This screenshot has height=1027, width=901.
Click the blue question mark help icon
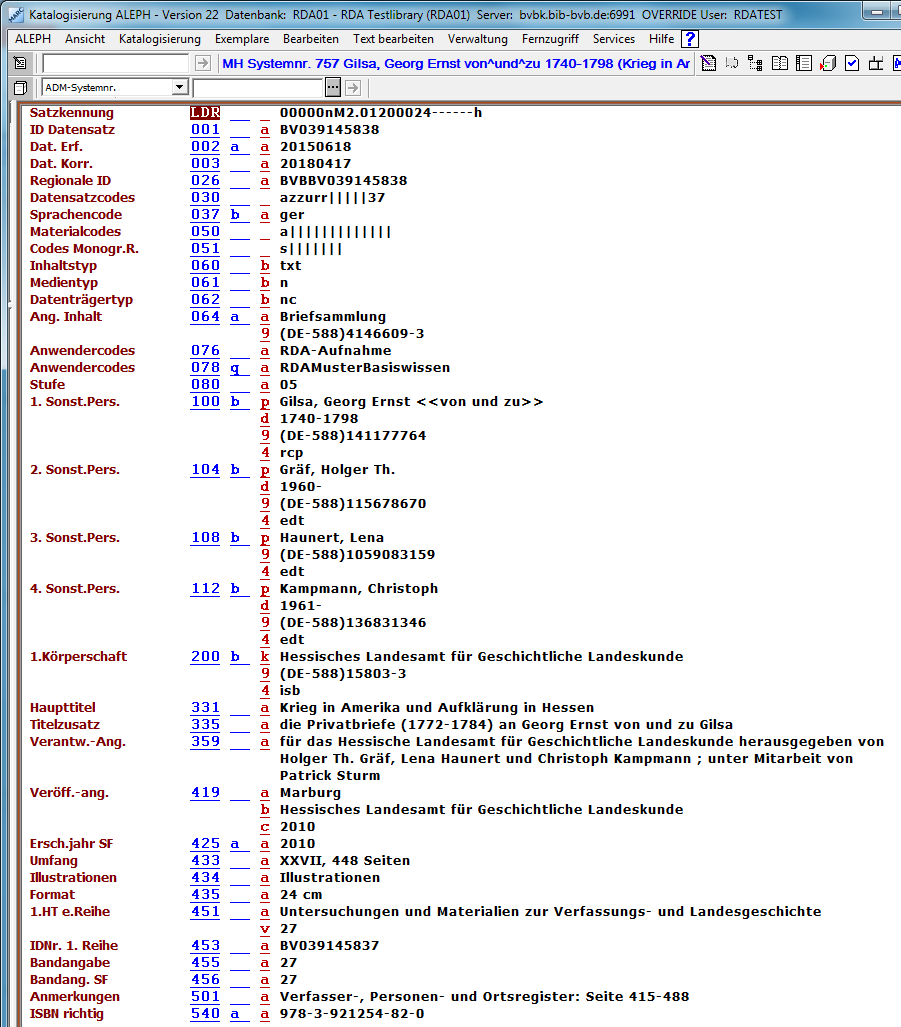tap(690, 39)
